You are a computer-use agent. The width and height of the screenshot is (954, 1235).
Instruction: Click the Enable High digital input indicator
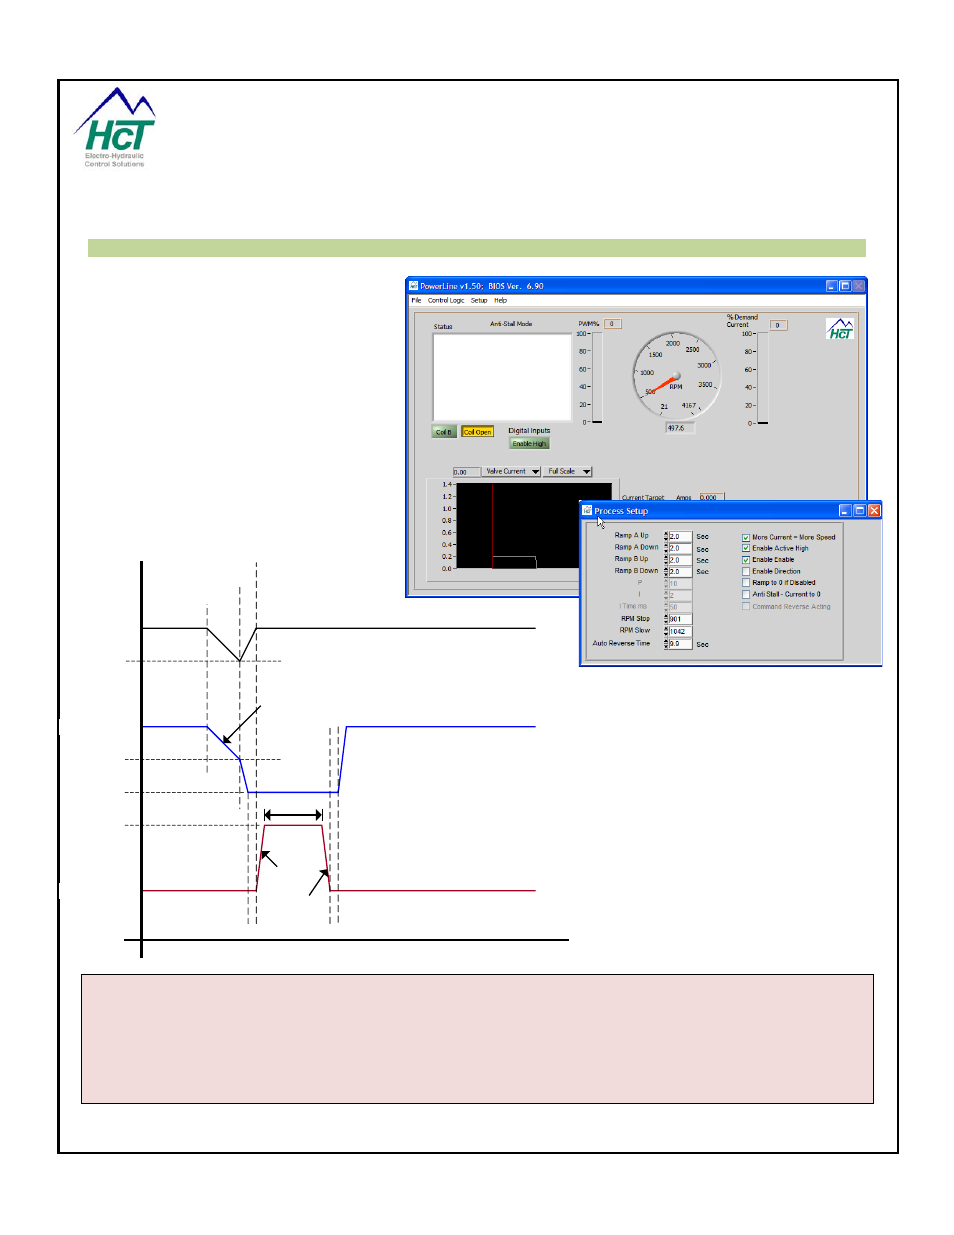tap(529, 443)
